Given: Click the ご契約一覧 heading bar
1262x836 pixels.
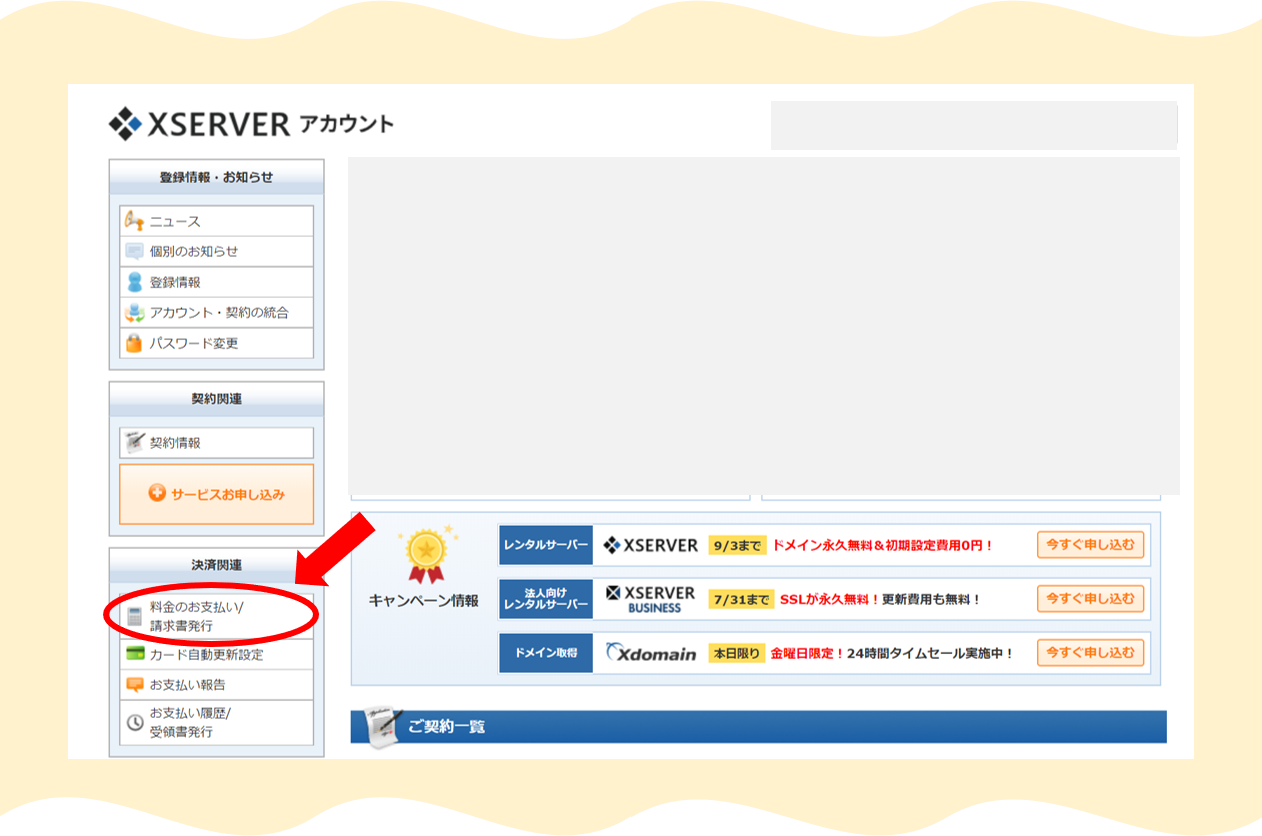Looking at the screenshot, I should tap(758, 727).
